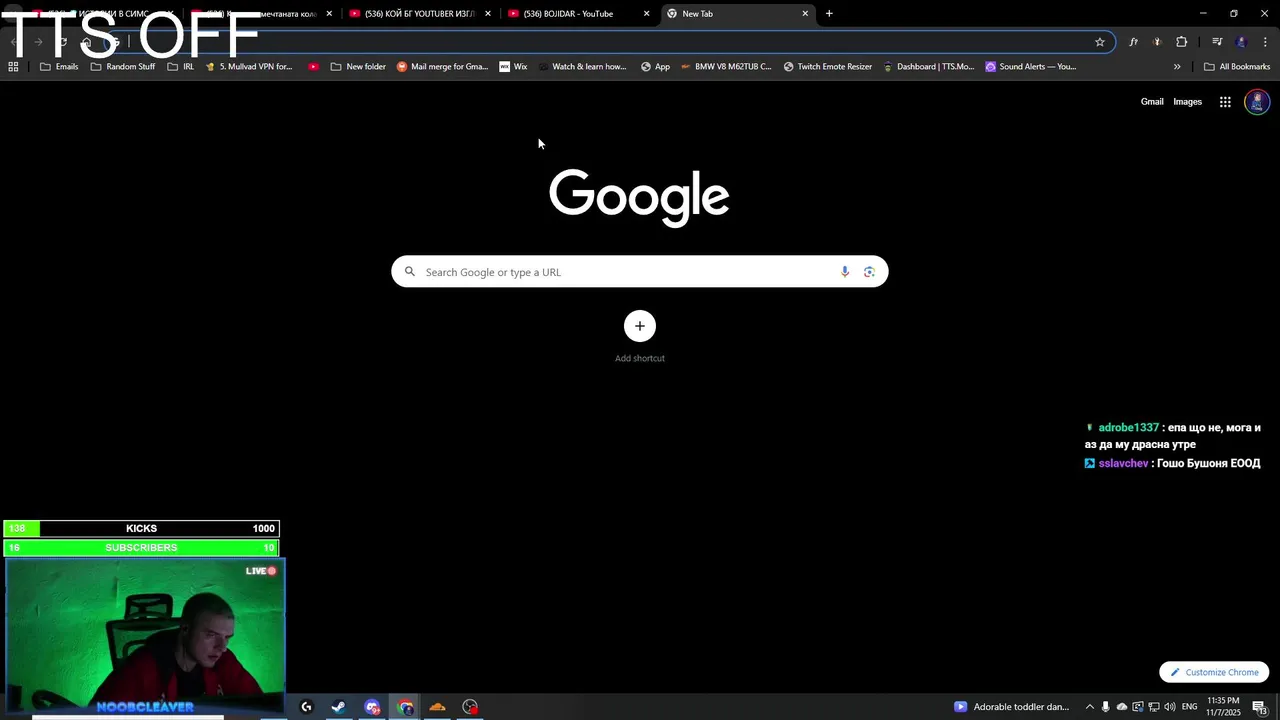Image resolution: width=1280 pixels, height=720 pixels.
Task: Open Discord from the taskbar
Action: (372, 707)
